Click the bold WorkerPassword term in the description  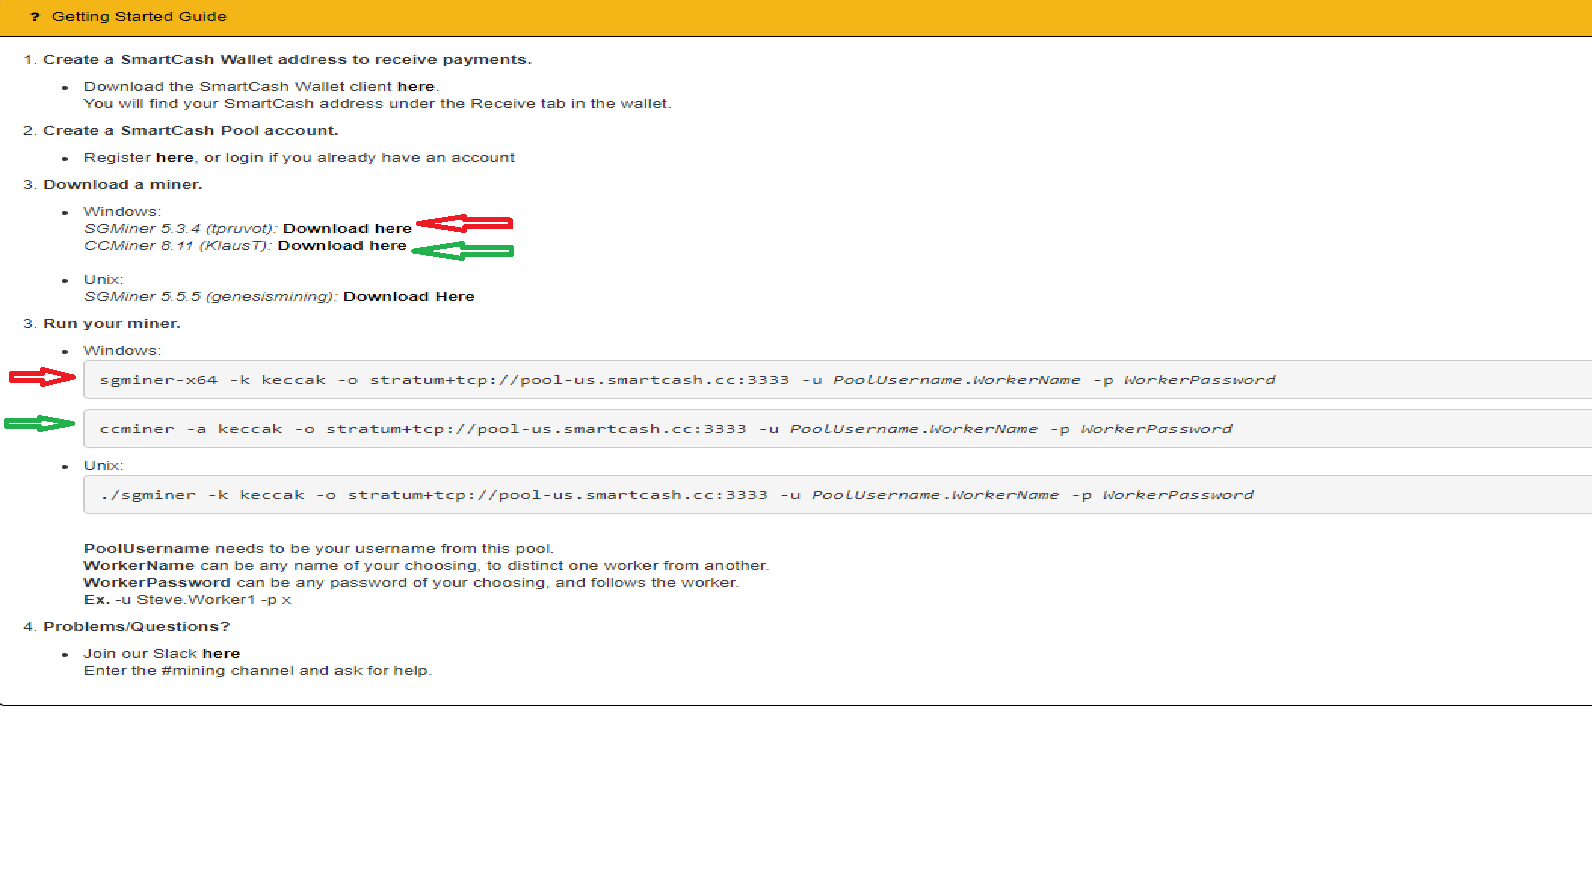pyautogui.click(x=157, y=583)
